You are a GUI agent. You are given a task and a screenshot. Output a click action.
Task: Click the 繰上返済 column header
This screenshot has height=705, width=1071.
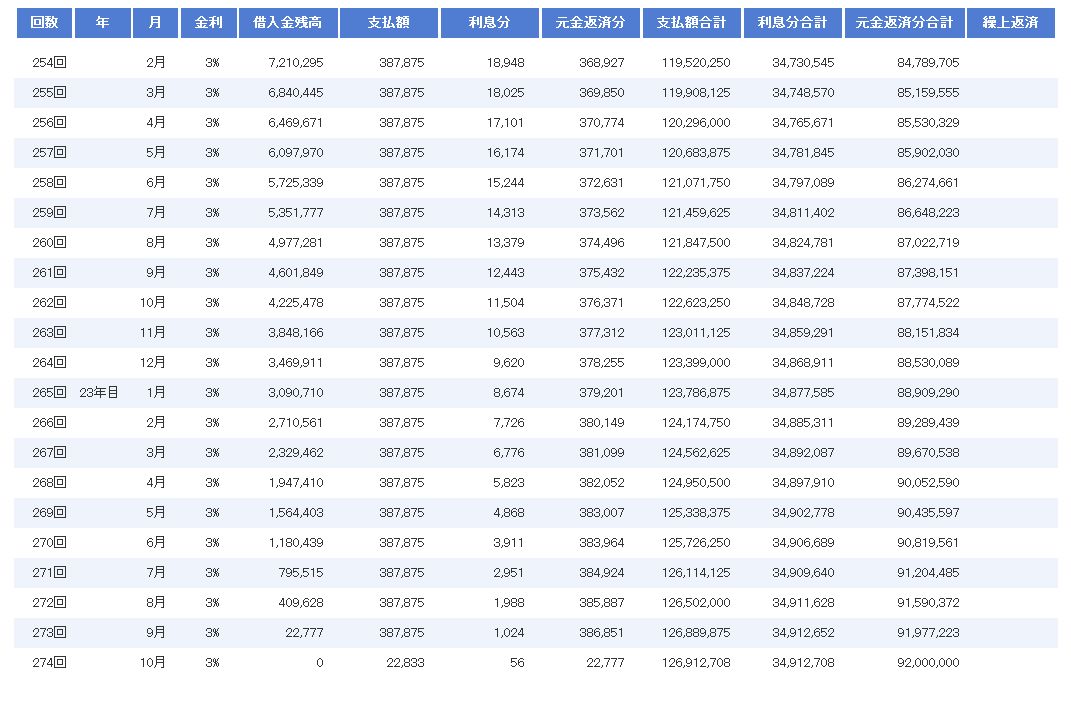click(x=1010, y=22)
